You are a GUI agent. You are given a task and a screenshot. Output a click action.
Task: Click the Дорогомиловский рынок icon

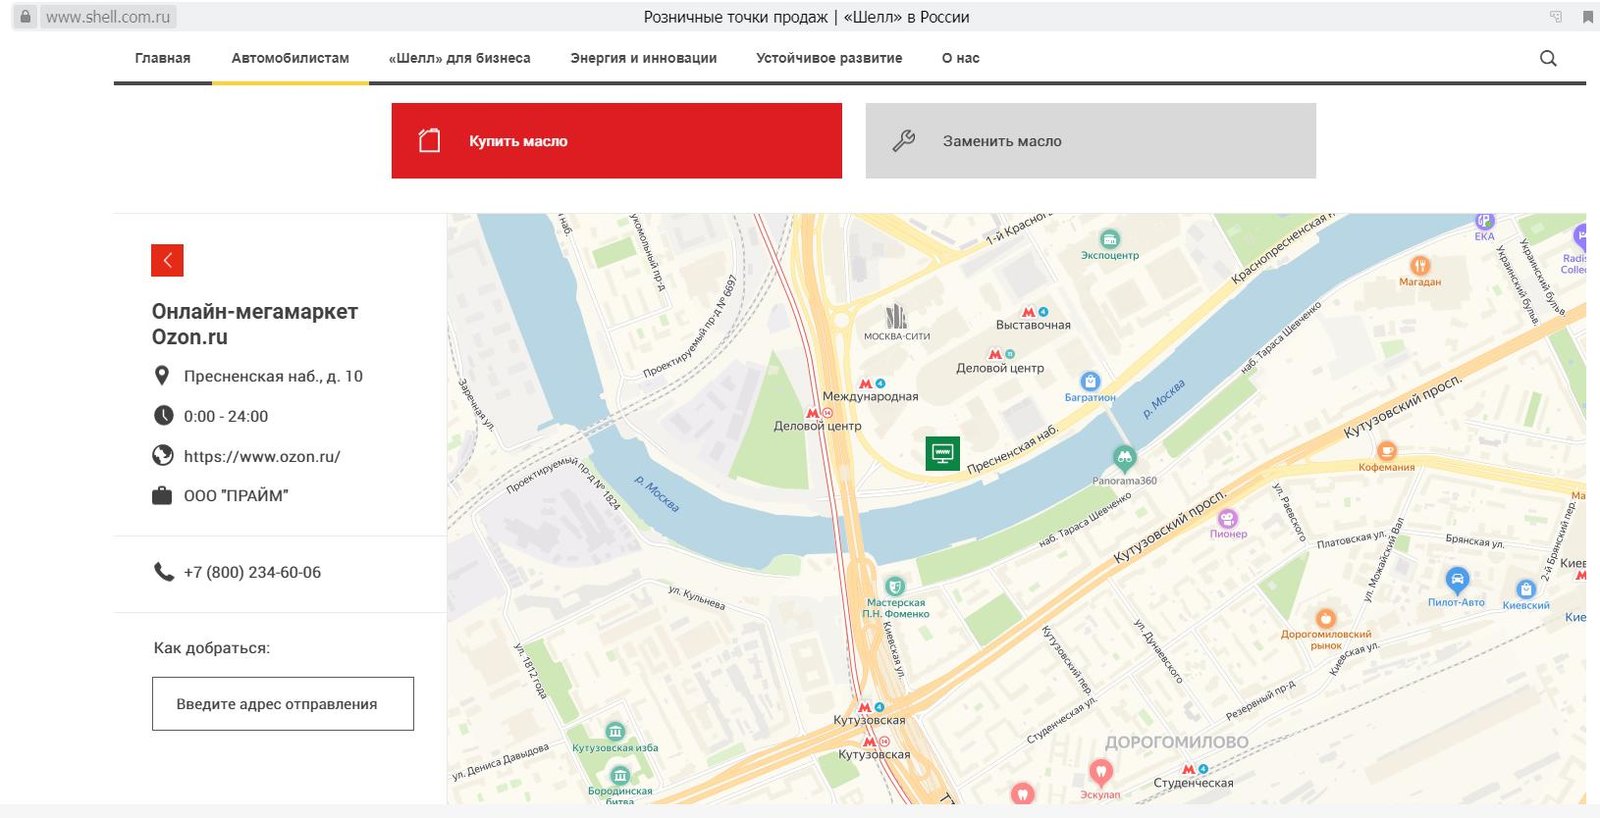coord(1326,618)
